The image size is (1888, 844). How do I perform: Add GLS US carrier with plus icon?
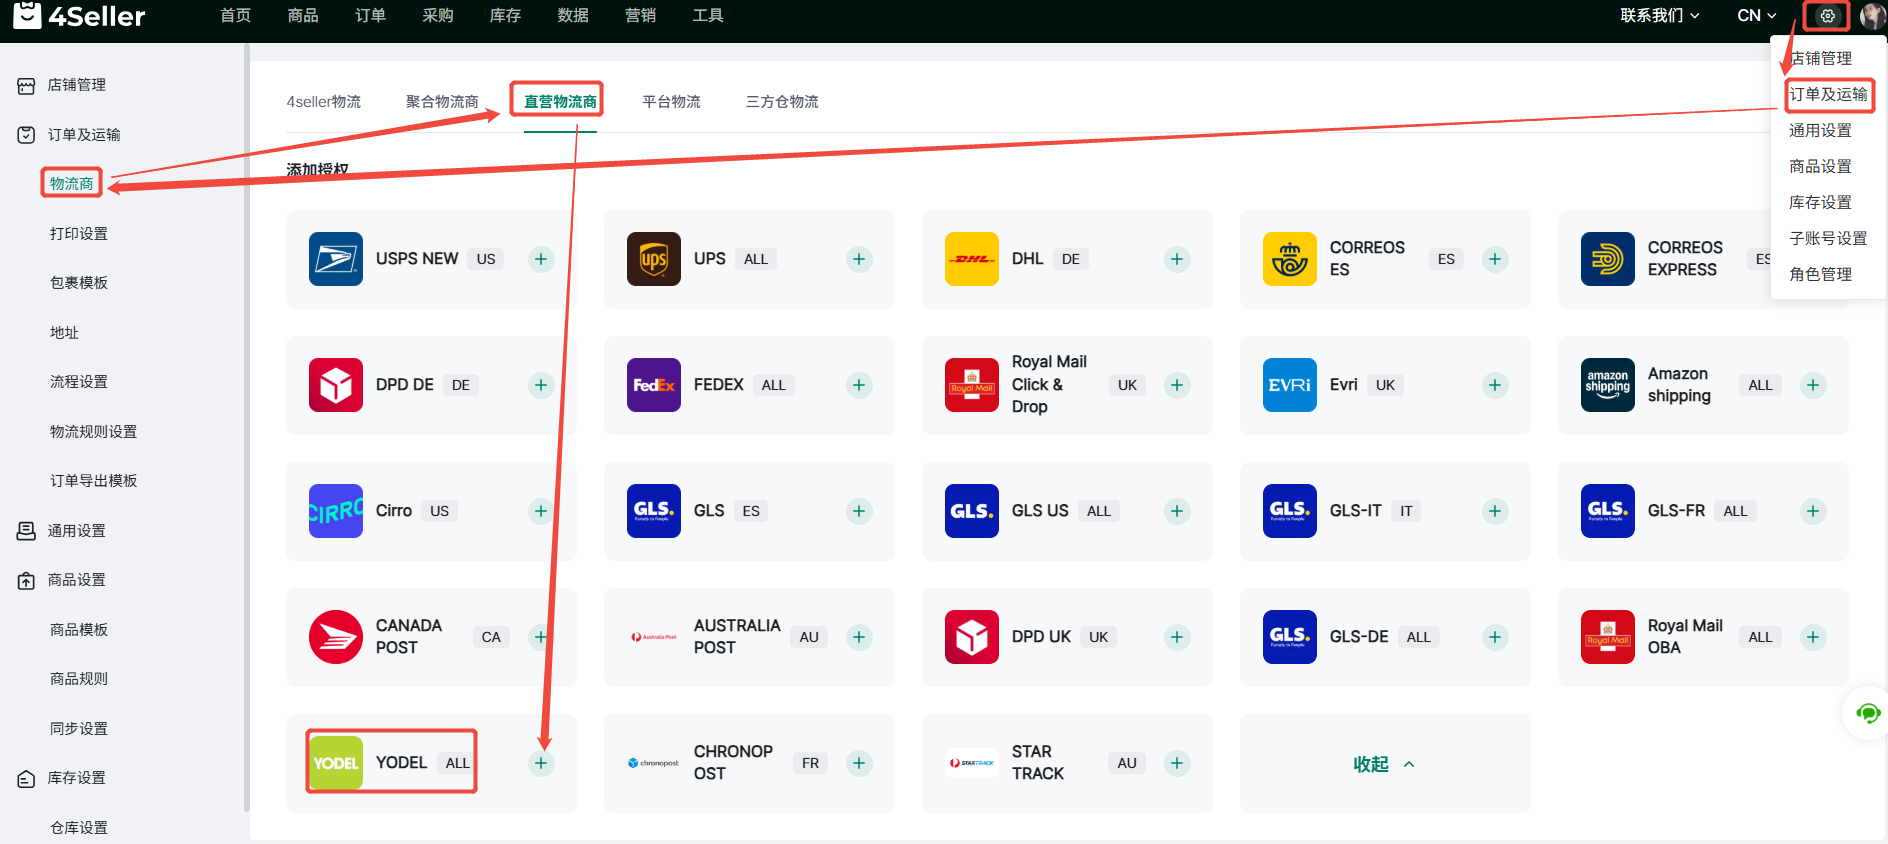[x=1177, y=511]
